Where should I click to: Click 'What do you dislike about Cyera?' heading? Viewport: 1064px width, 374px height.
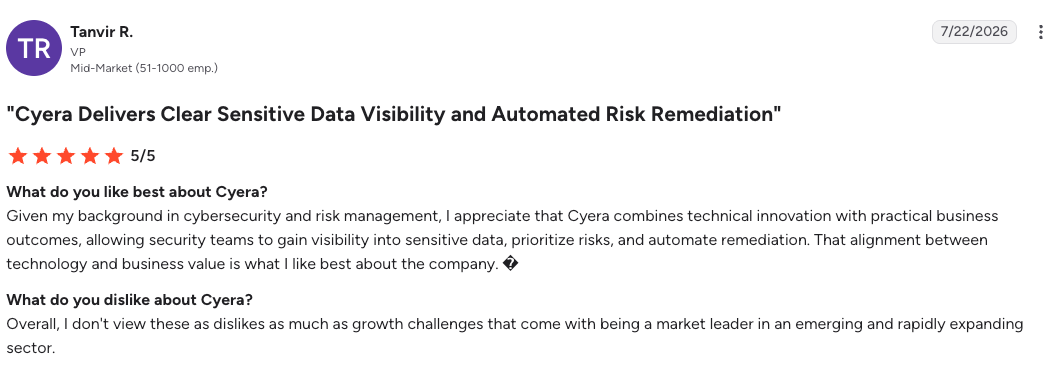coord(130,299)
